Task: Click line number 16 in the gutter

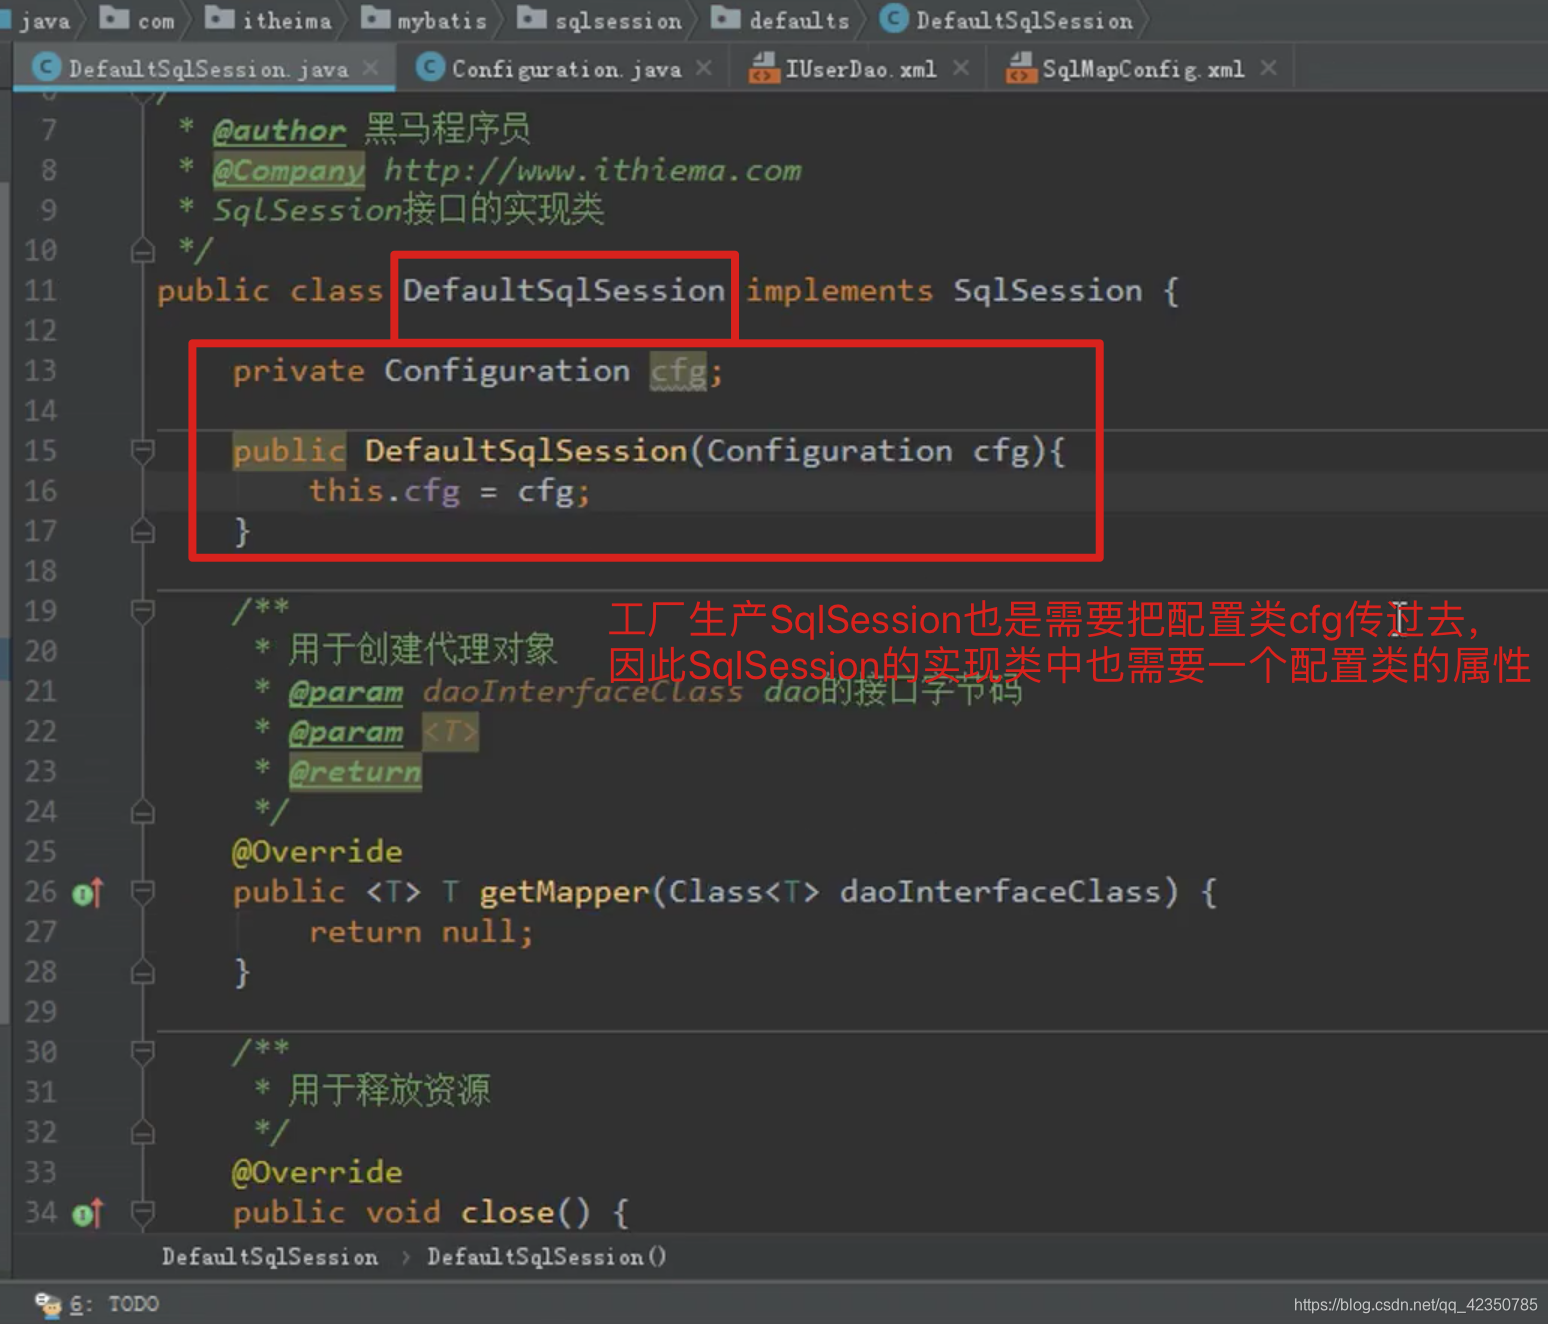Action: (41, 491)
